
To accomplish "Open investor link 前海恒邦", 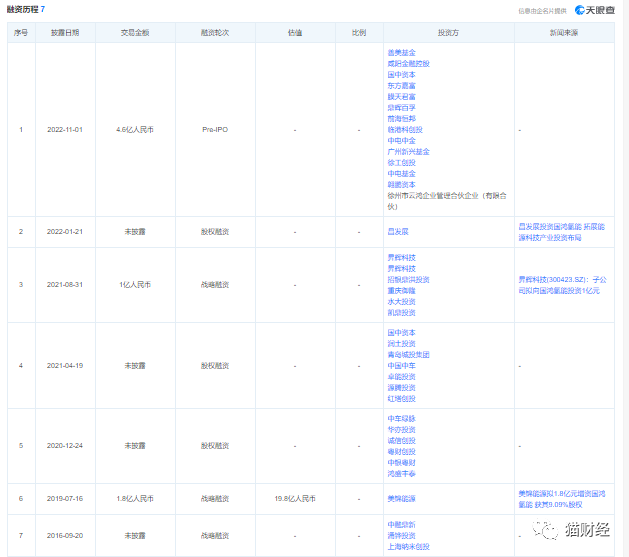I will (401, 119).
